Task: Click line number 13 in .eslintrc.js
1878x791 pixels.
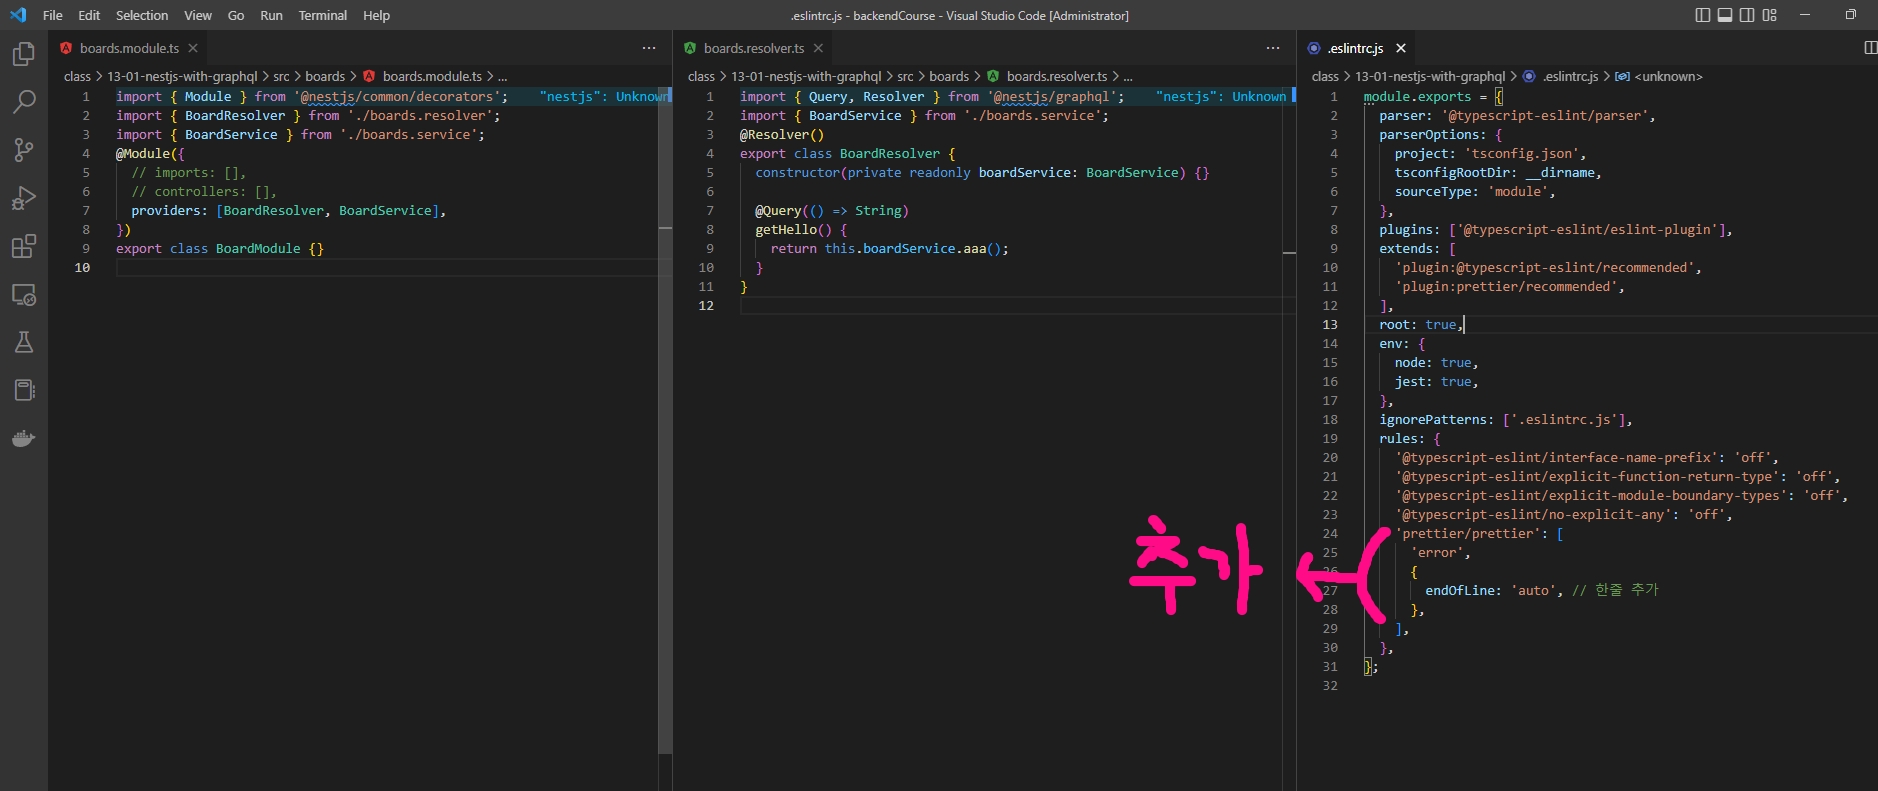Action: 1330,325
